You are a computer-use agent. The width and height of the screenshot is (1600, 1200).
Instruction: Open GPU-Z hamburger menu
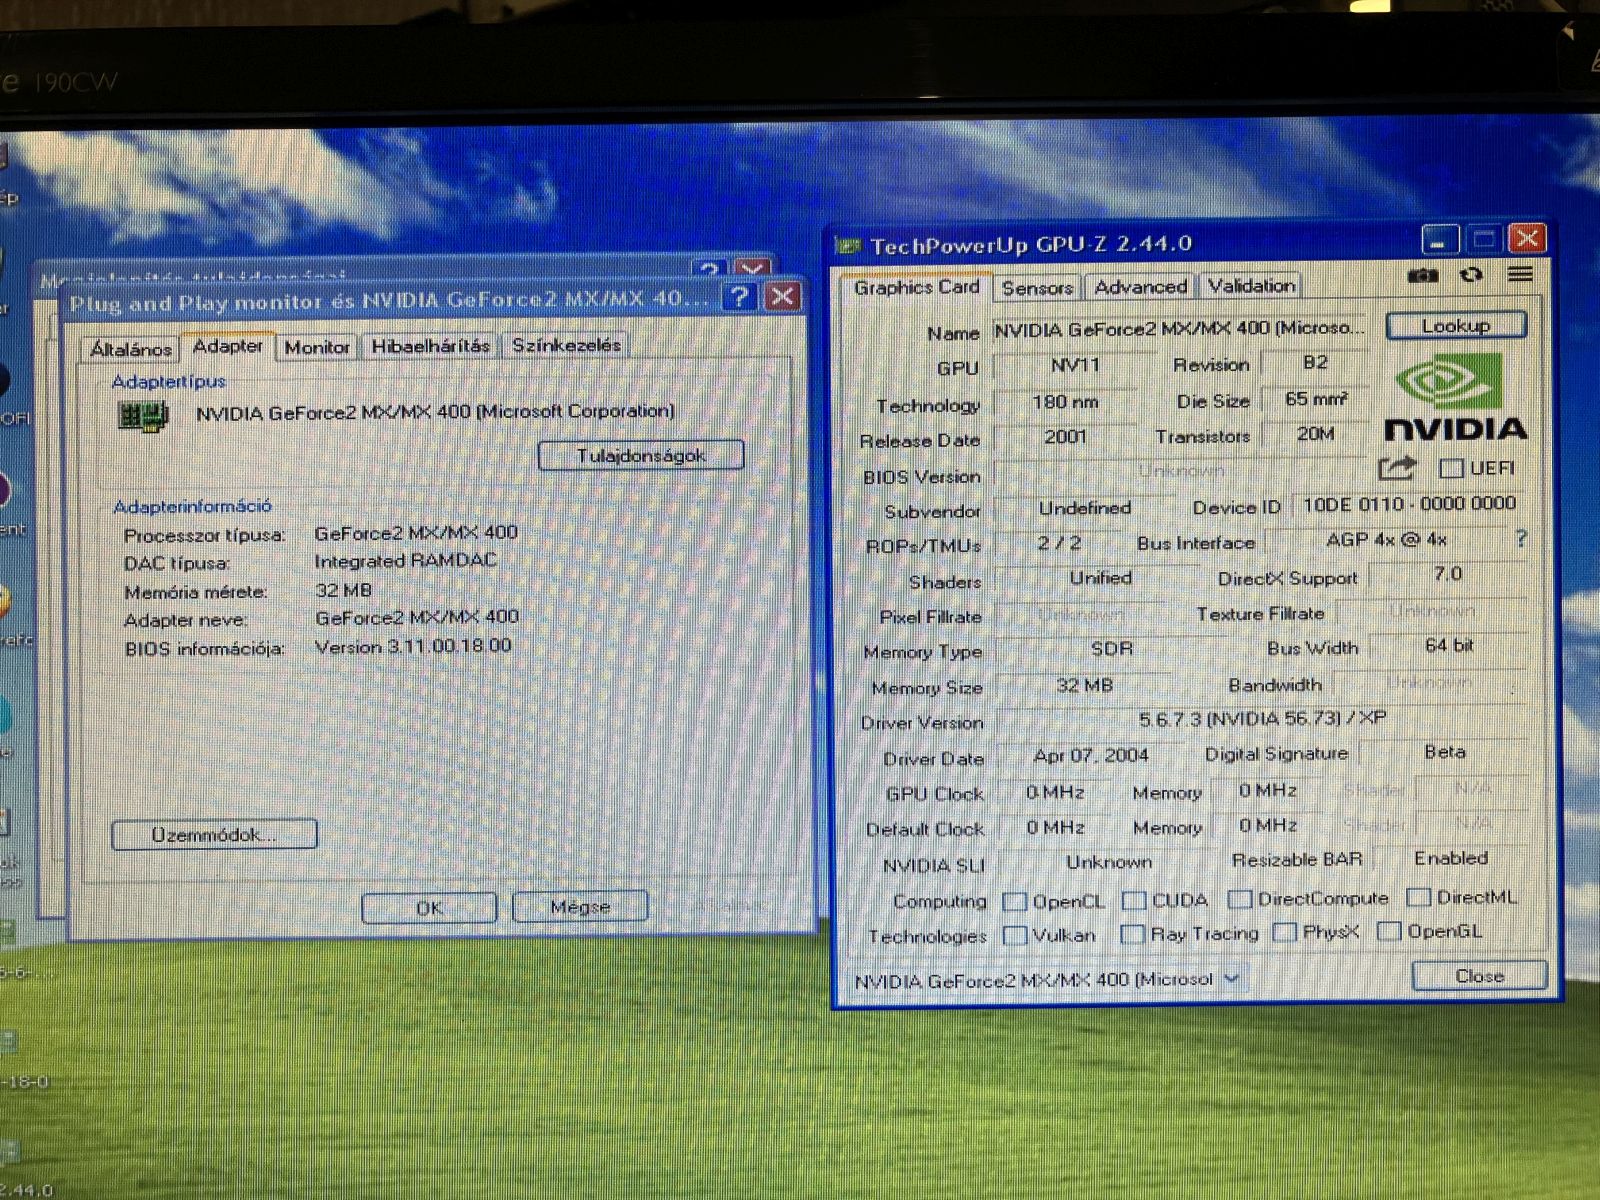click(1521, 274)
